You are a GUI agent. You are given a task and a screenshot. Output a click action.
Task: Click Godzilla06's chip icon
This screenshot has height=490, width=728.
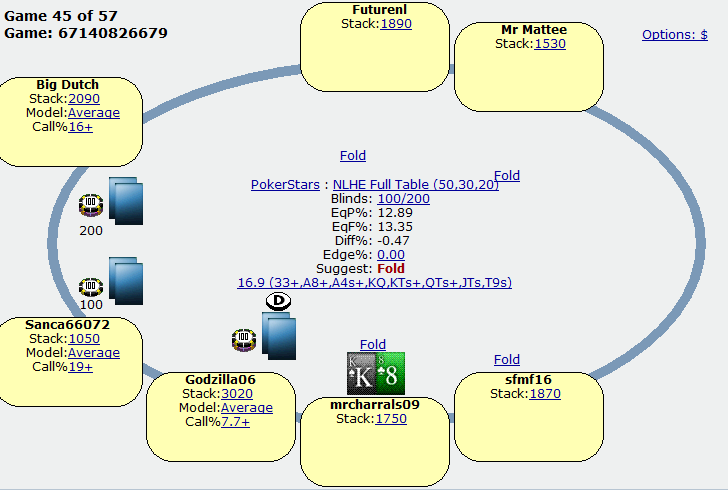(244, 340)
